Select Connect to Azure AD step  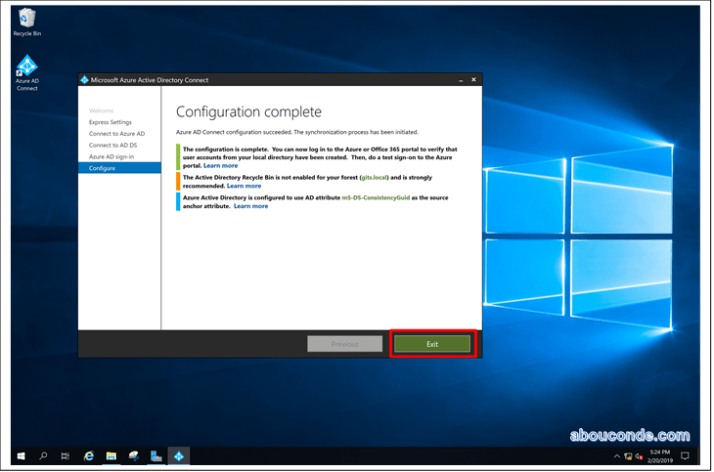pos(116,134)
